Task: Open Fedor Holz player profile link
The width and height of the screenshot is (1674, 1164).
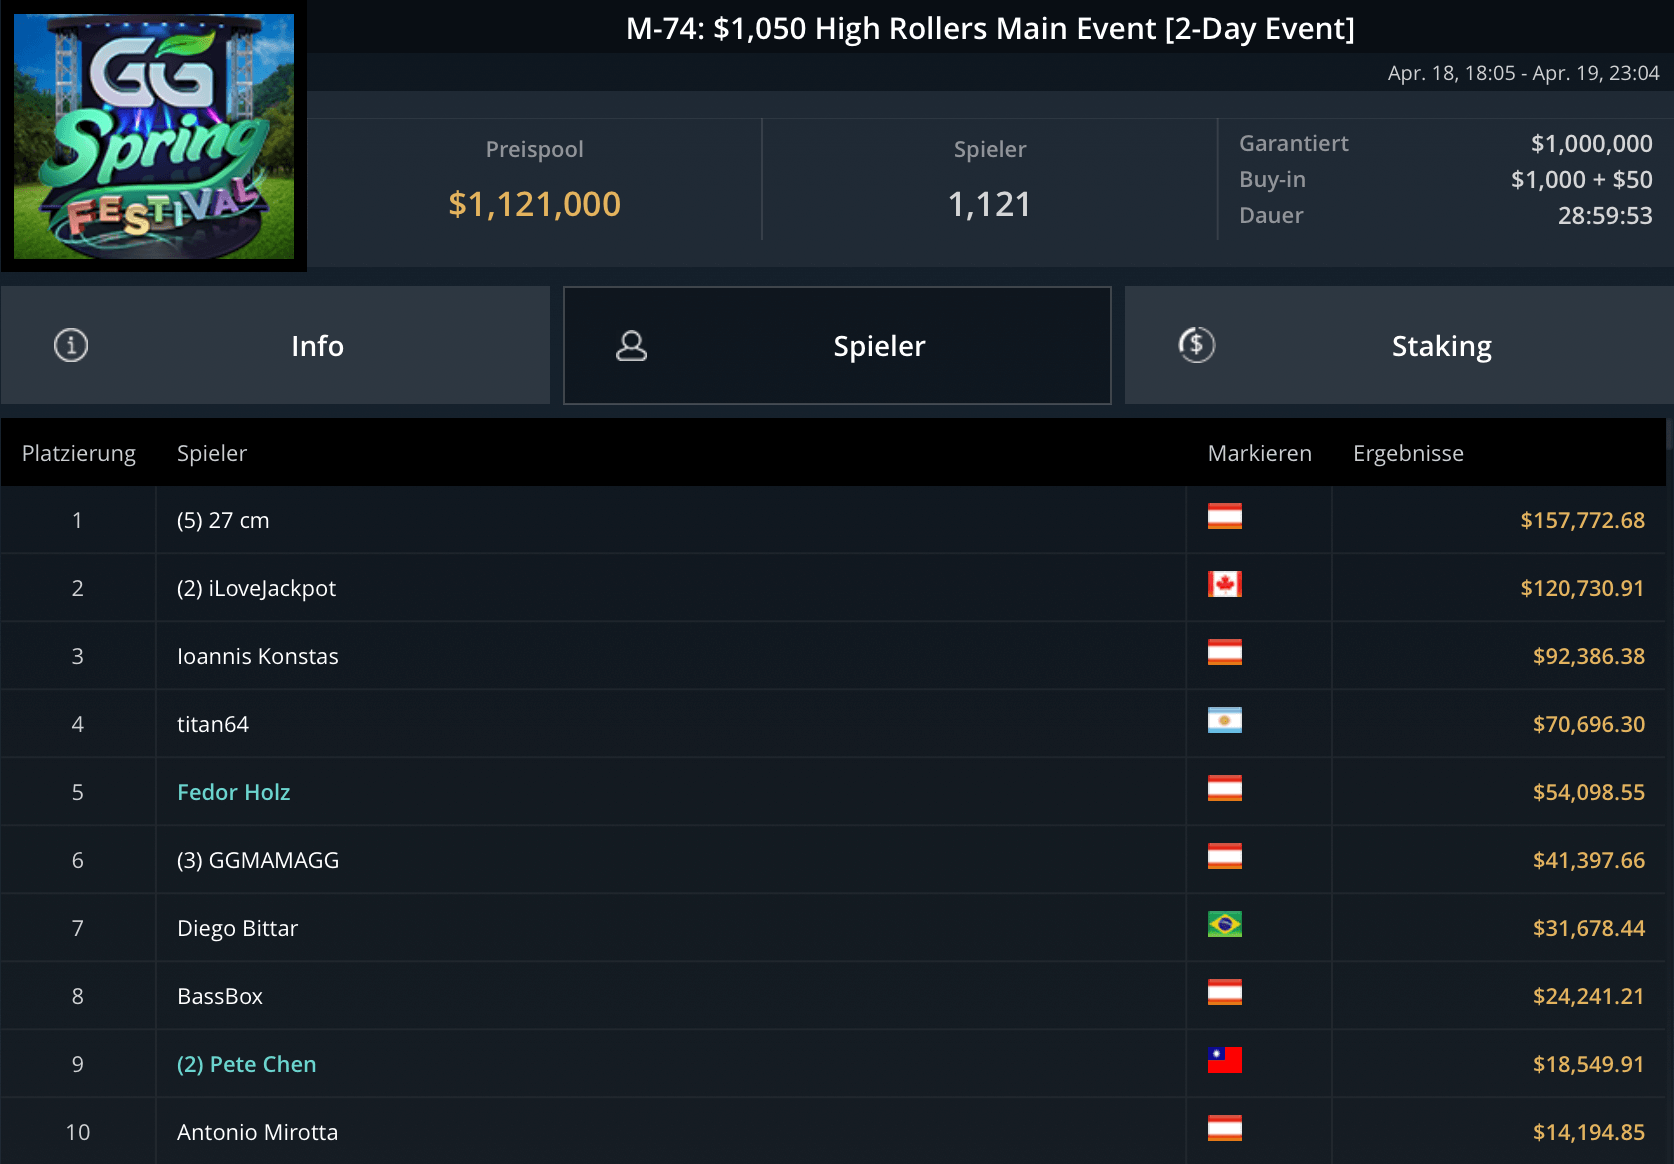Action: click(233, 792)
